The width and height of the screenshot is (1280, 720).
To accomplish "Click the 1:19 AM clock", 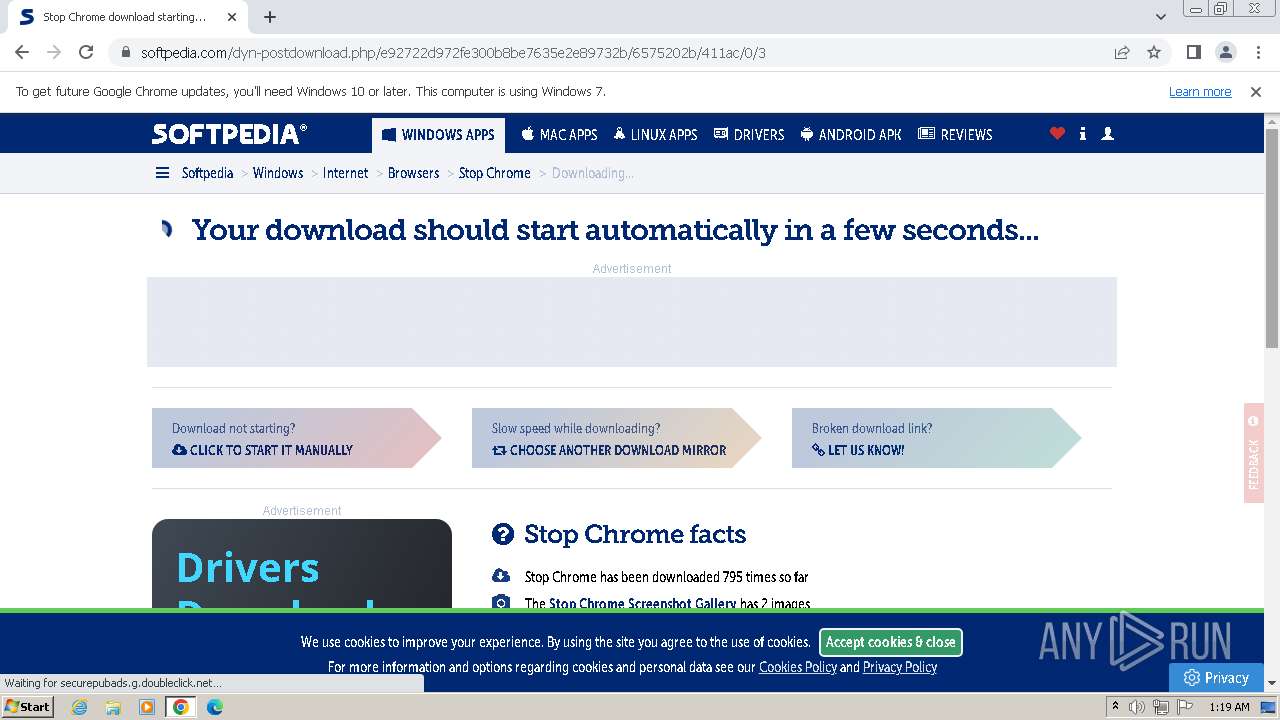I will pyautogui.click(x=1229, y=707).
